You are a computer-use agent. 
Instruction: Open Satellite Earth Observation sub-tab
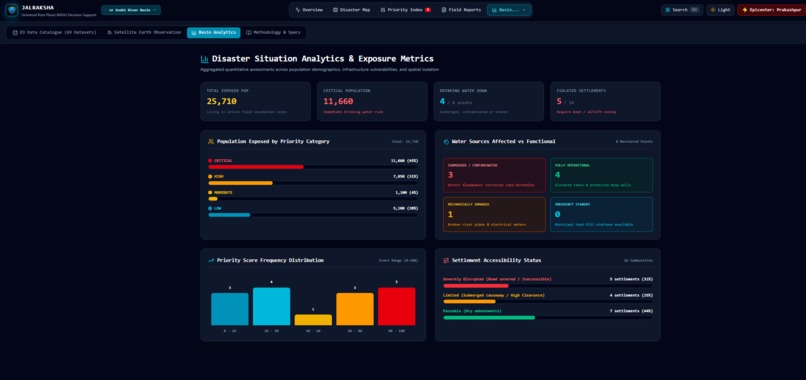144,32
